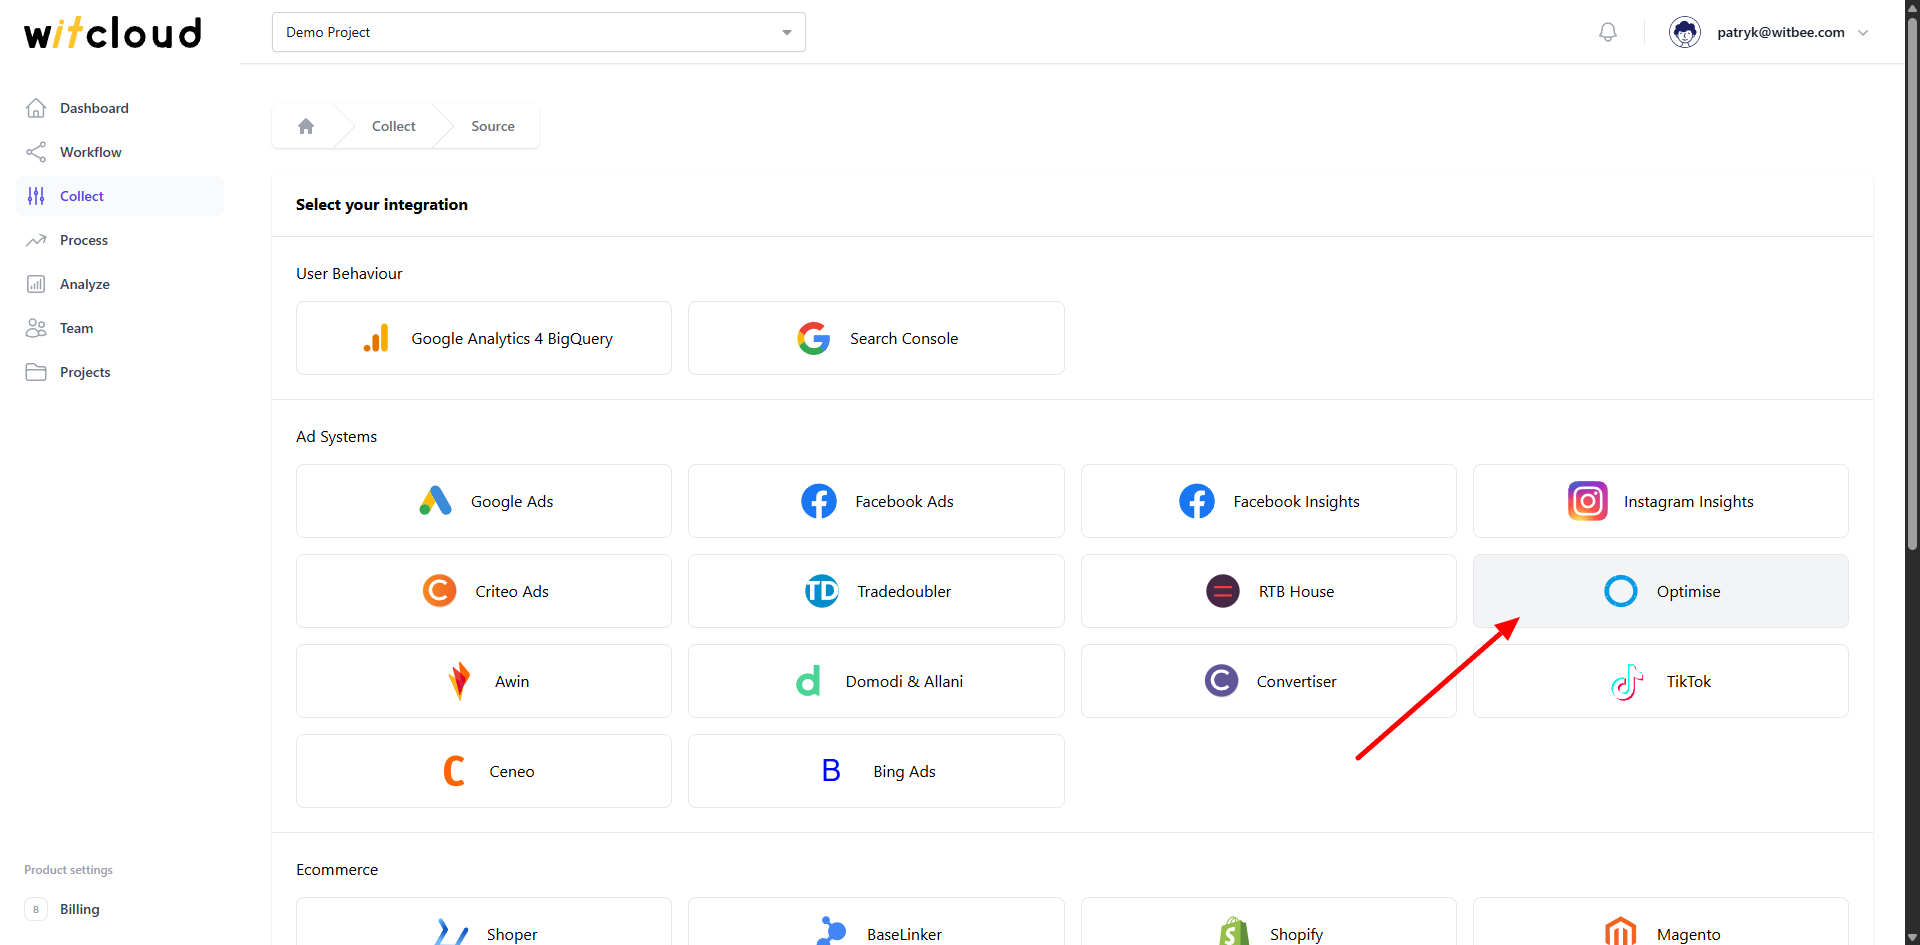Screen dimensions: 1920x945
Task: Open Billing under Product settings
Action: 120,909
